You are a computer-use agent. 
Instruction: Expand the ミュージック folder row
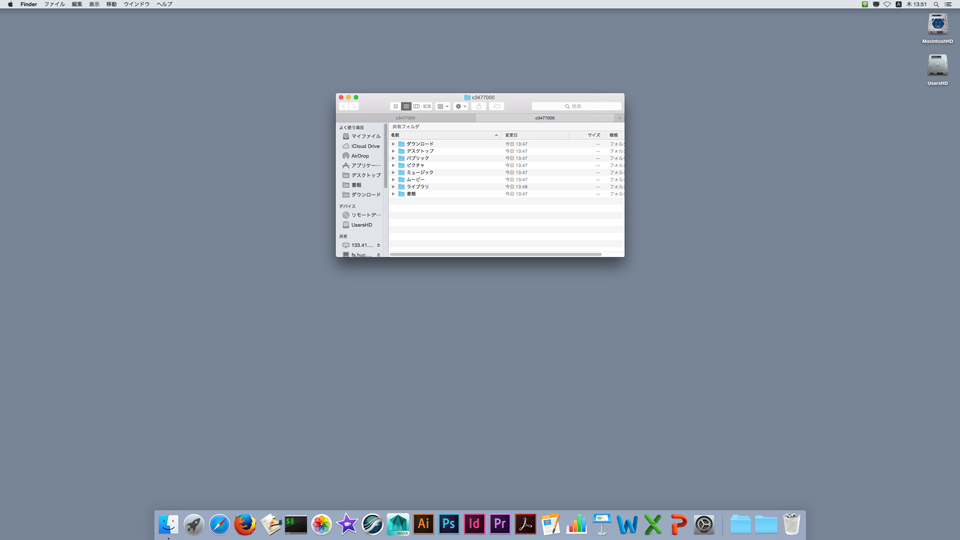[393, 173]
